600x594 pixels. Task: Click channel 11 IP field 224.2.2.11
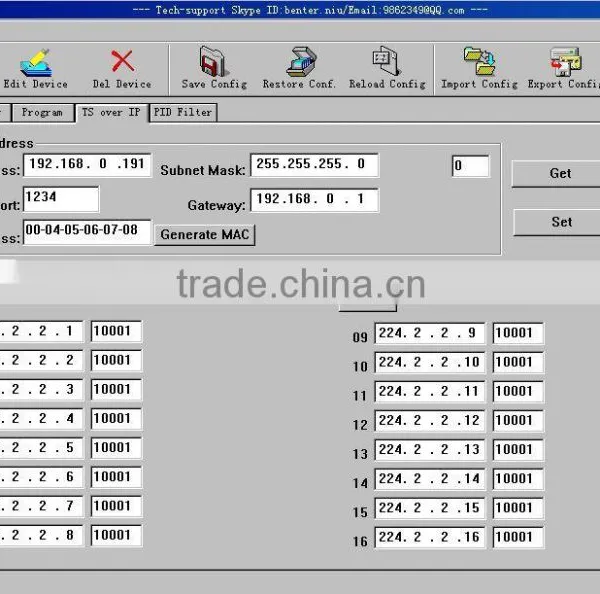click(429, 392)
